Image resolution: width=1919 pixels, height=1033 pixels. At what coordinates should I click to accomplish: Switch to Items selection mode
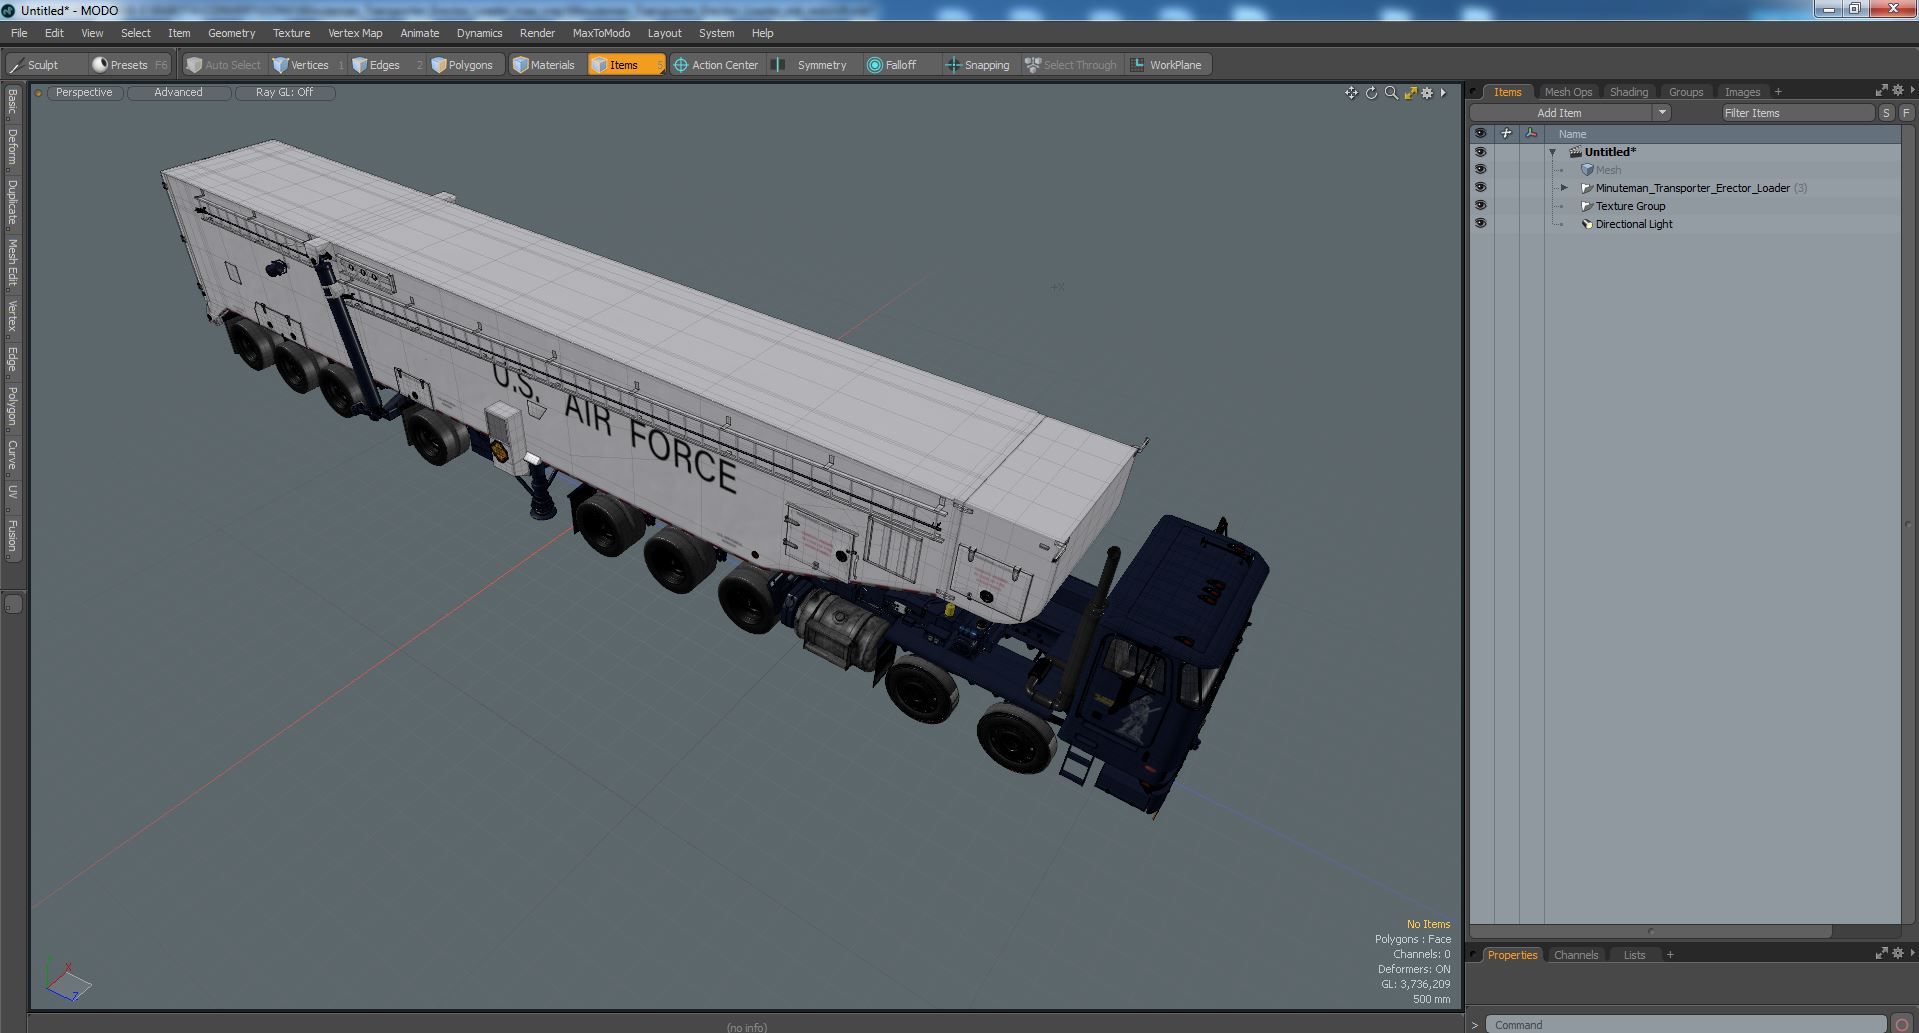coord(626,65)
